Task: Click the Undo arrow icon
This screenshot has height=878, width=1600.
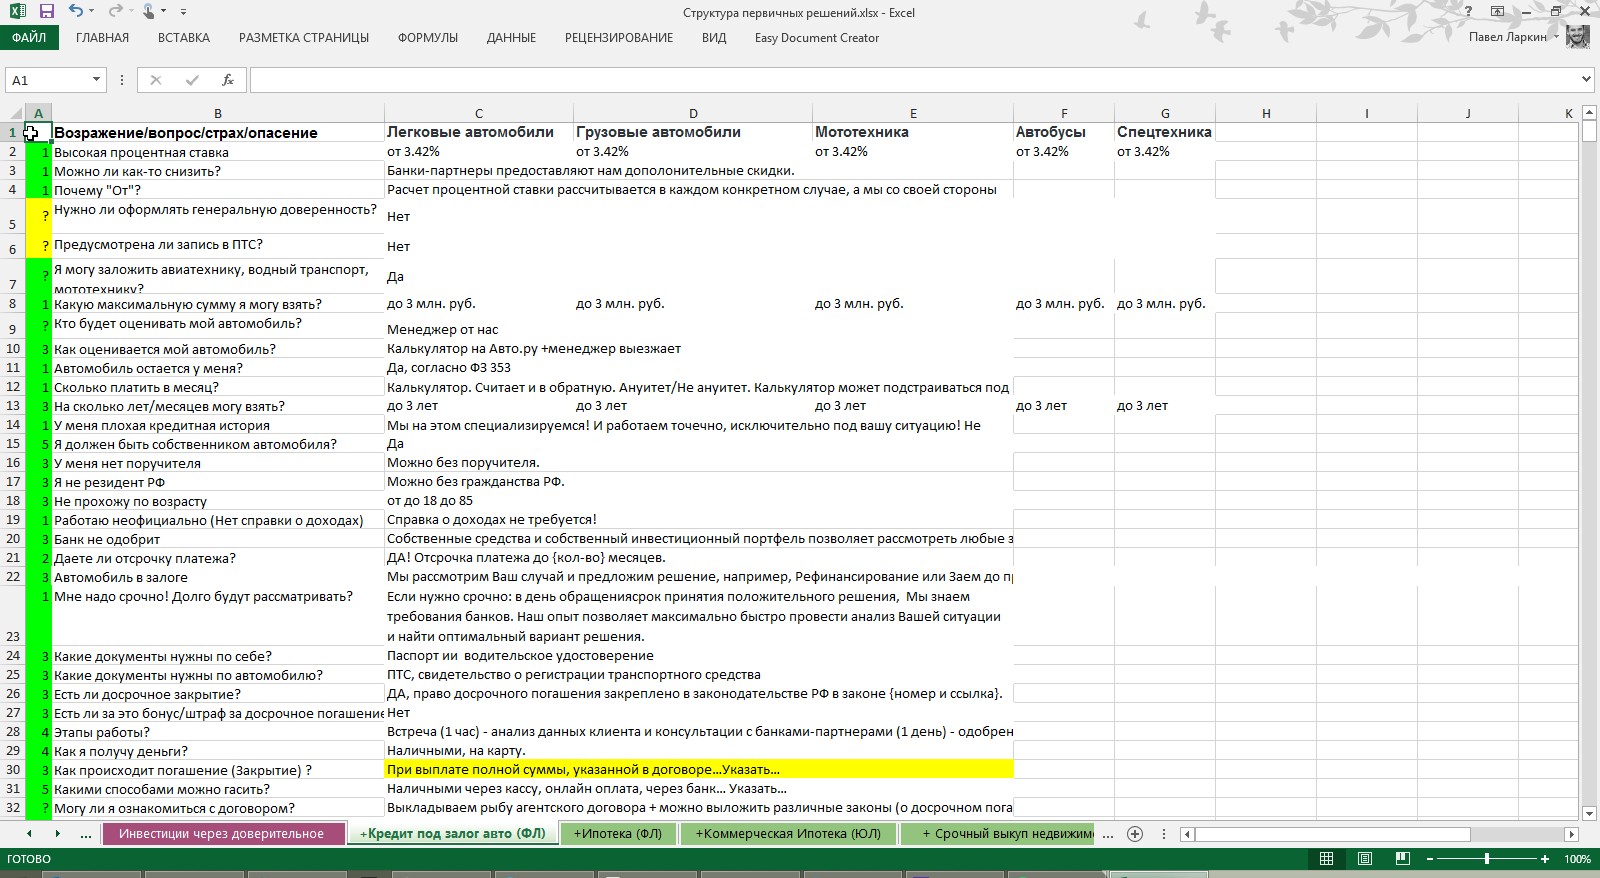Action: 76,12
